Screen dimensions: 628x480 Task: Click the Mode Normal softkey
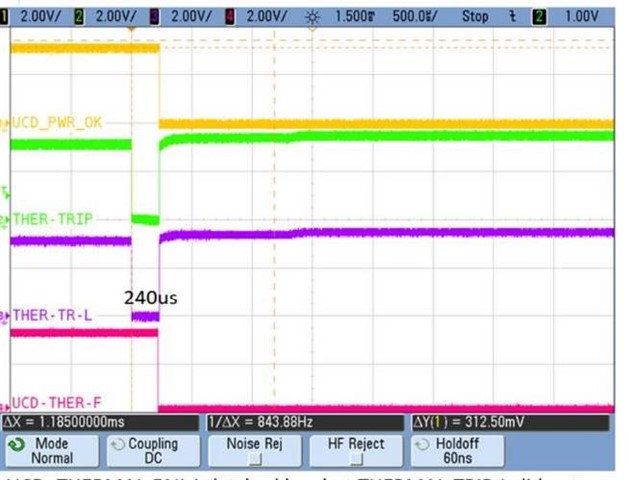pyautogui.click(x=52, y=451)
